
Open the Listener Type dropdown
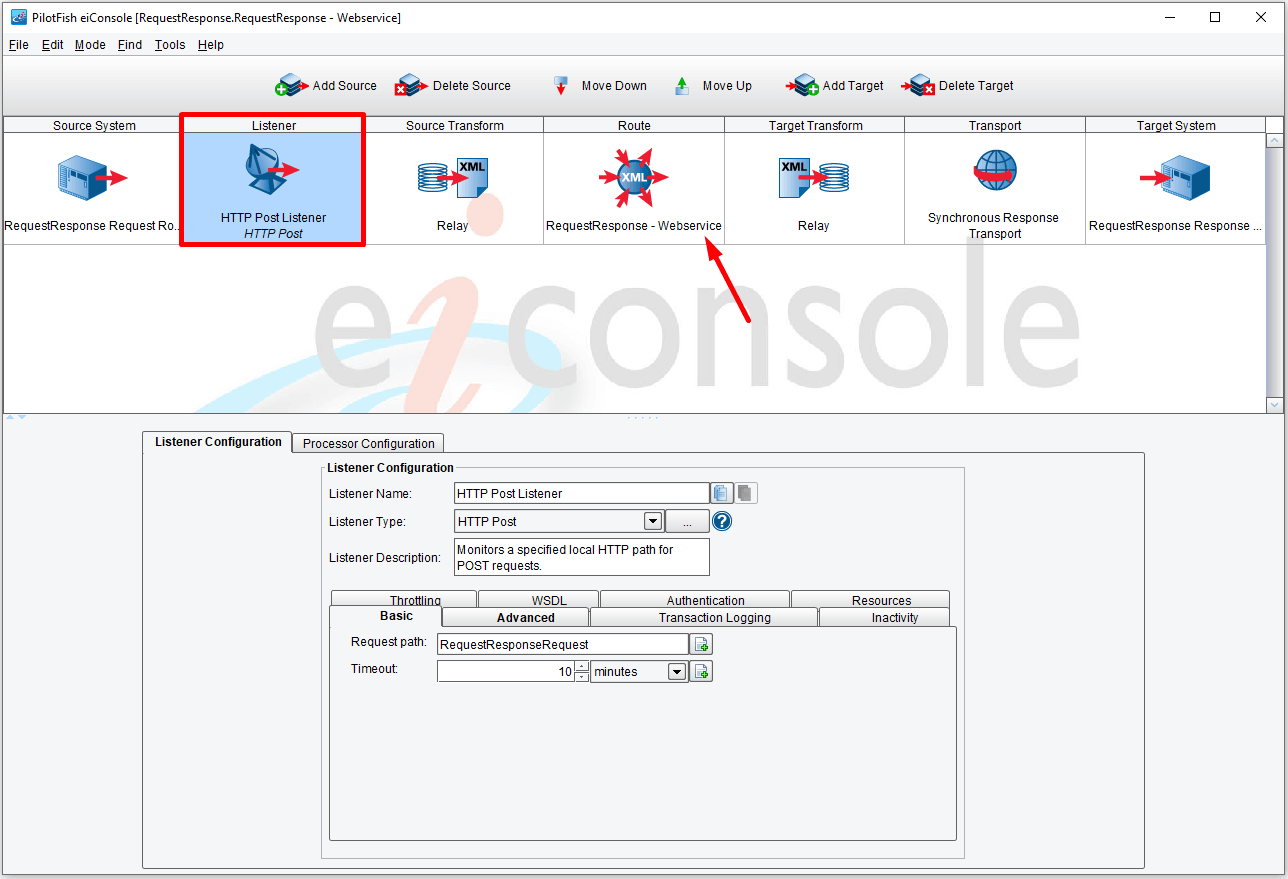653,521
